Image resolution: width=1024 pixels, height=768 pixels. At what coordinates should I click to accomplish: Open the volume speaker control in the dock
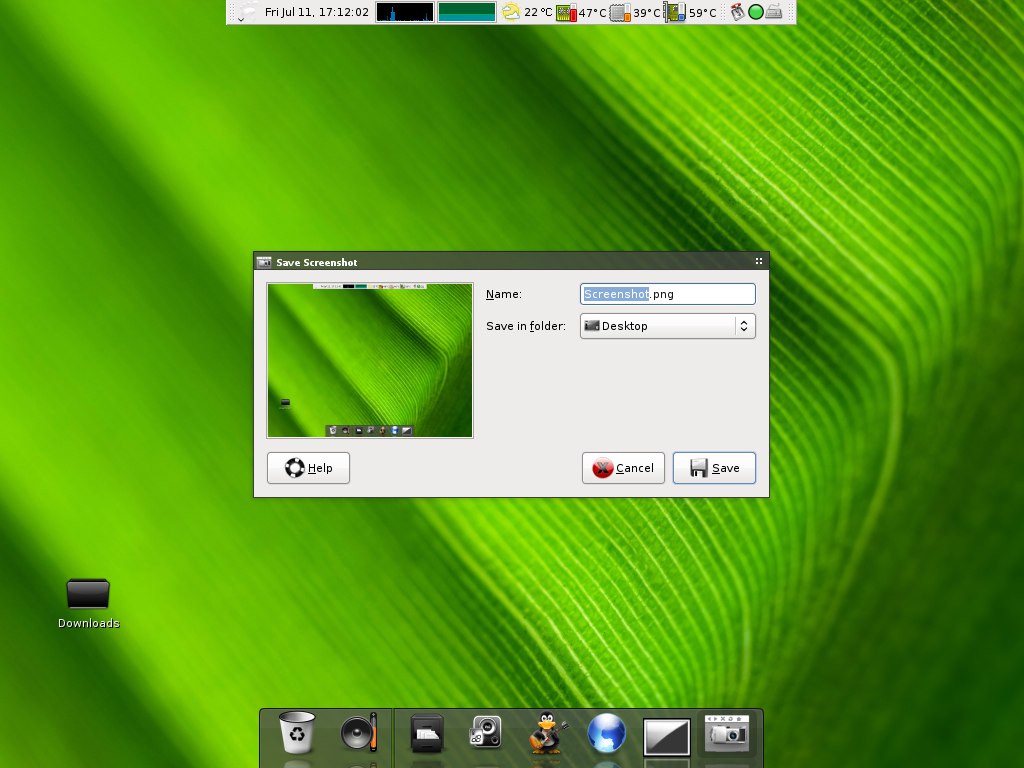click(x=359, y=732)
